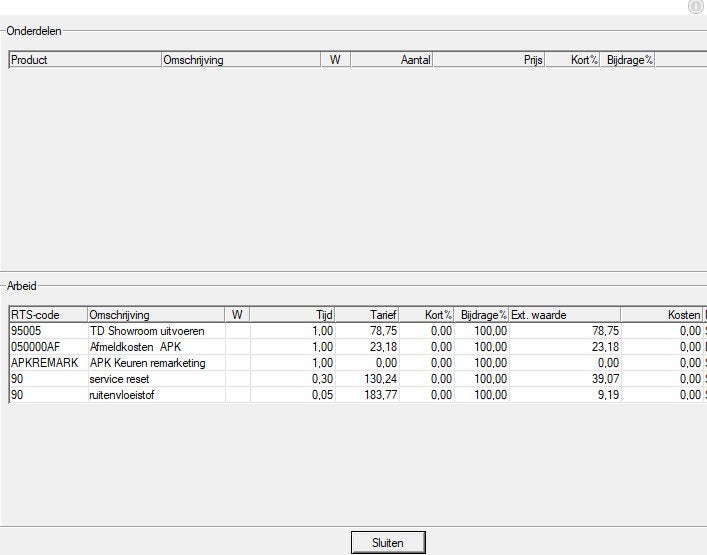Click the Sluiten button
Viewport: 707px width, 555px height.
click(x=388, y=542)
